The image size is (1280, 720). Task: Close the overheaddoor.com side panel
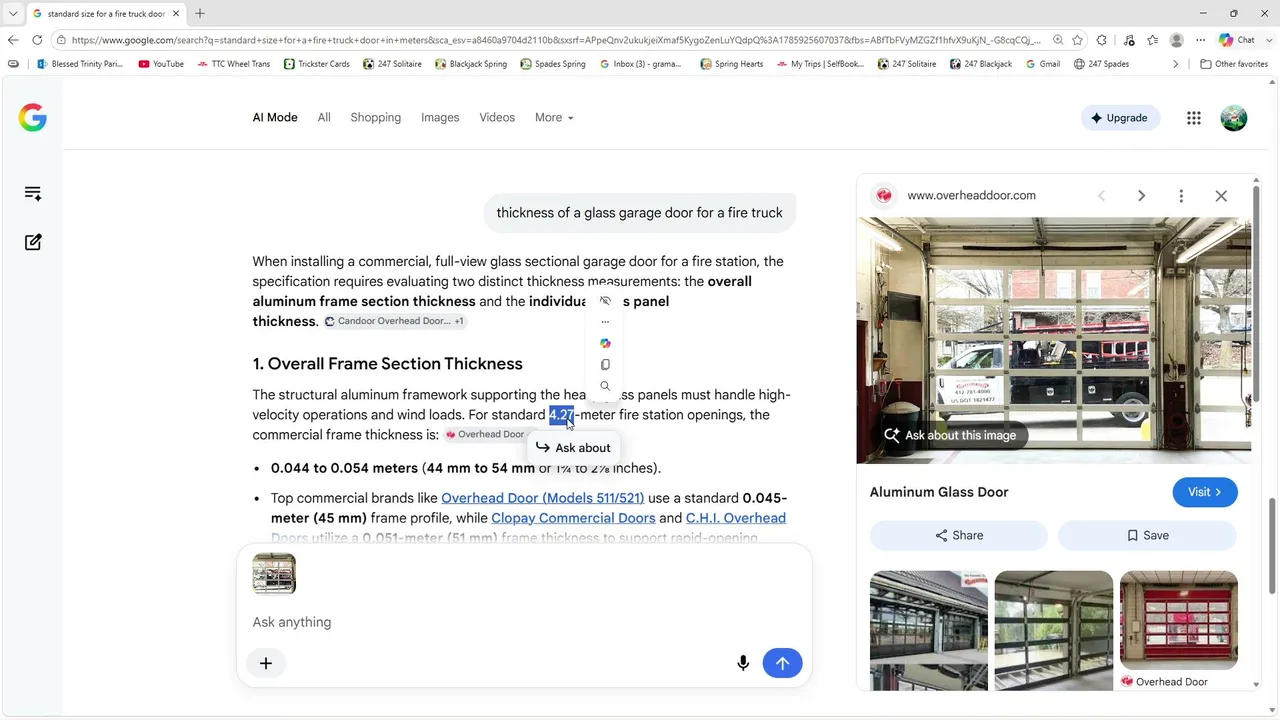click(x=1221, y=196)
